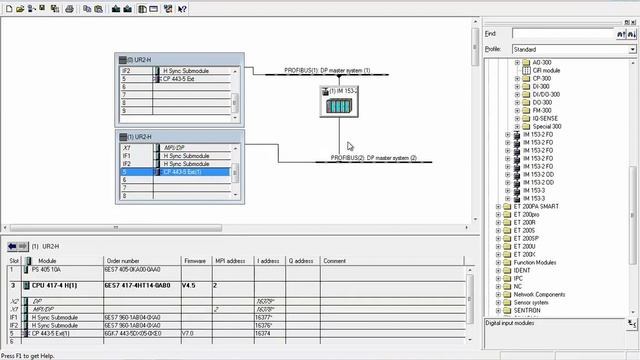Viewport: 640px width, 360px height.
Task: Expand the ET 200pro folder
Action: [498, 215]
